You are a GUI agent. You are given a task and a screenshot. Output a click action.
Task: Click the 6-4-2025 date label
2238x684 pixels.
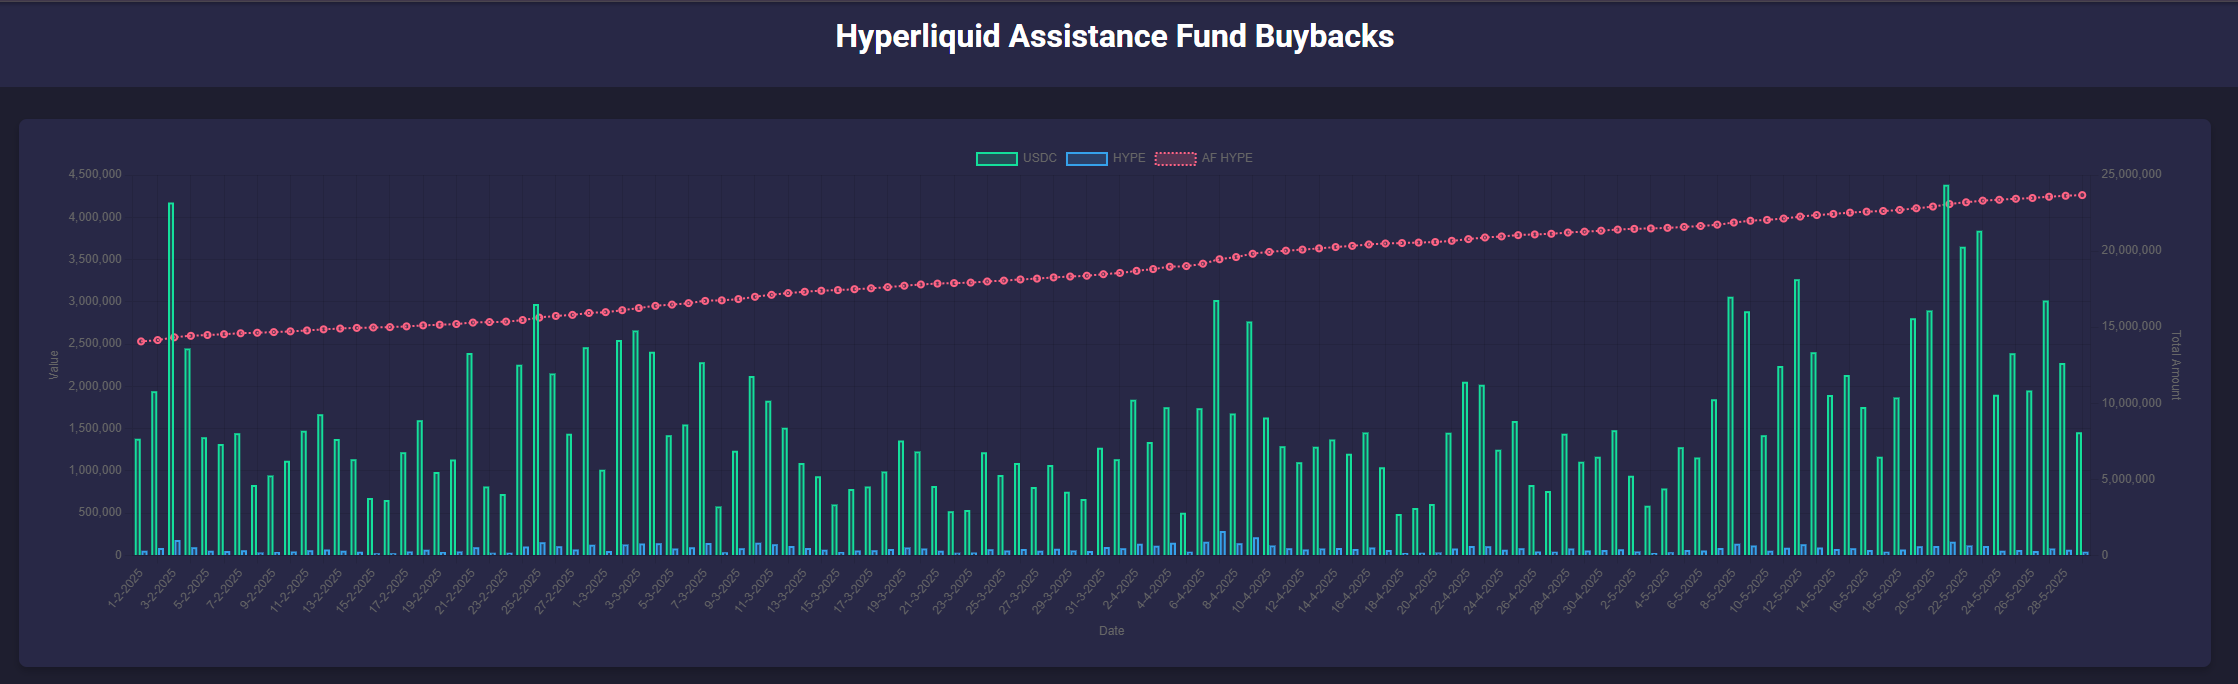[1187, 590]
